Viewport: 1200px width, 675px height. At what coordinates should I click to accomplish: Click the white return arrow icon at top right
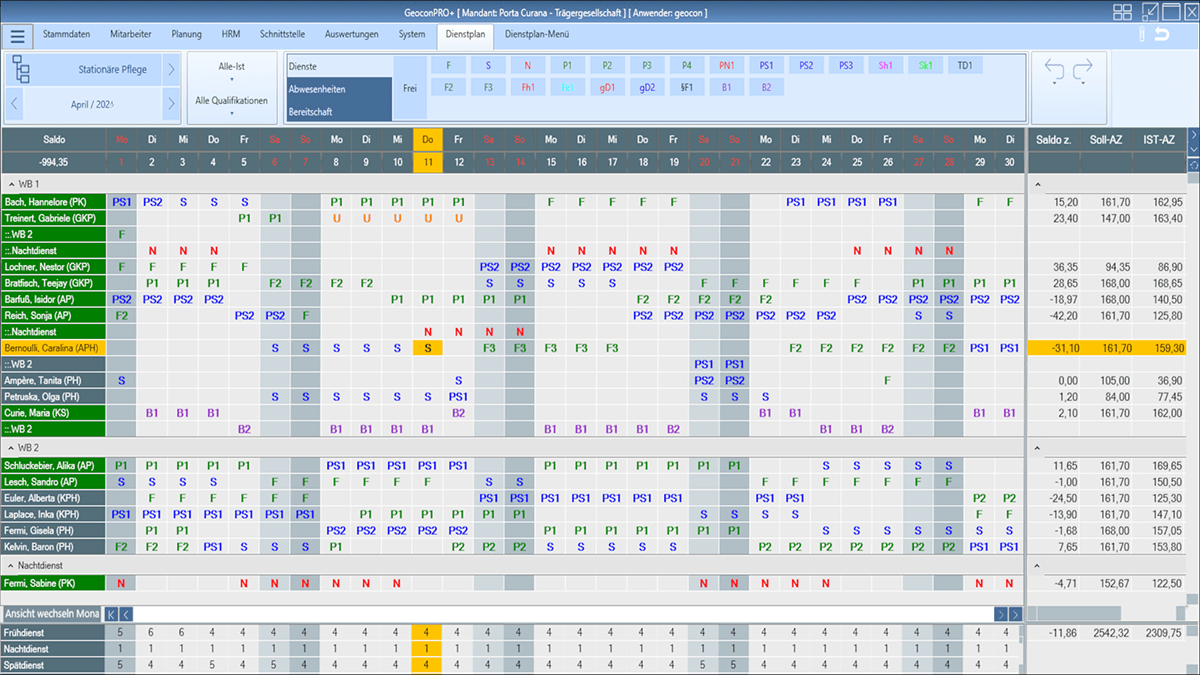click(1161, 36)
